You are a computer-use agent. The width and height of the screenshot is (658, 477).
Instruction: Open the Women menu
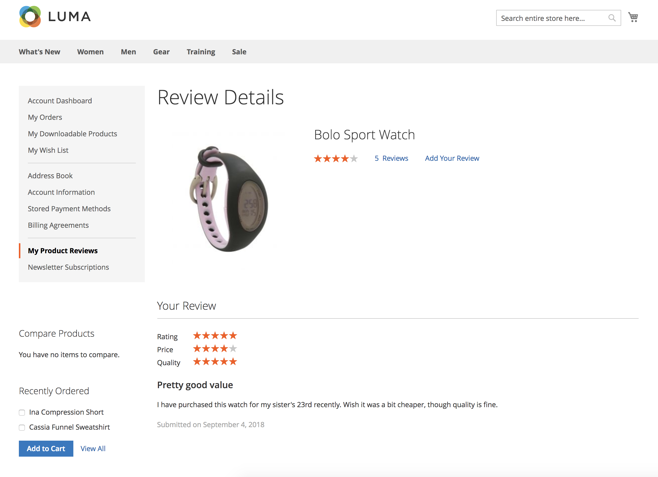tap(90, 51)
